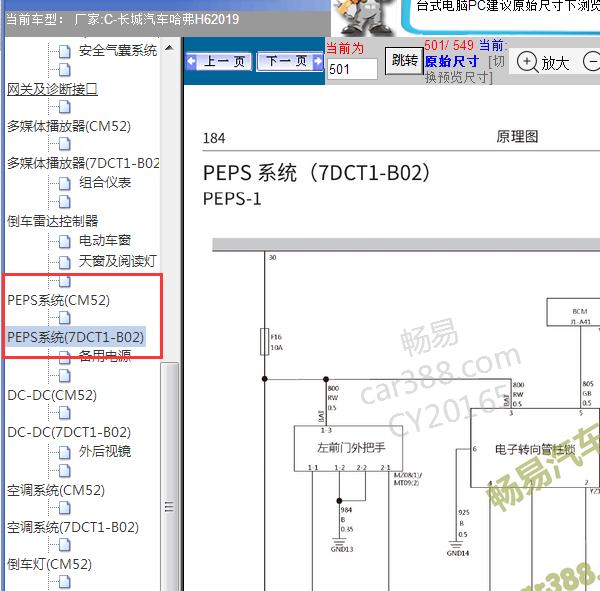Open the 电动车窗 tree item
The width and height of the screenshot is (600, 591).
click(105, 240)
